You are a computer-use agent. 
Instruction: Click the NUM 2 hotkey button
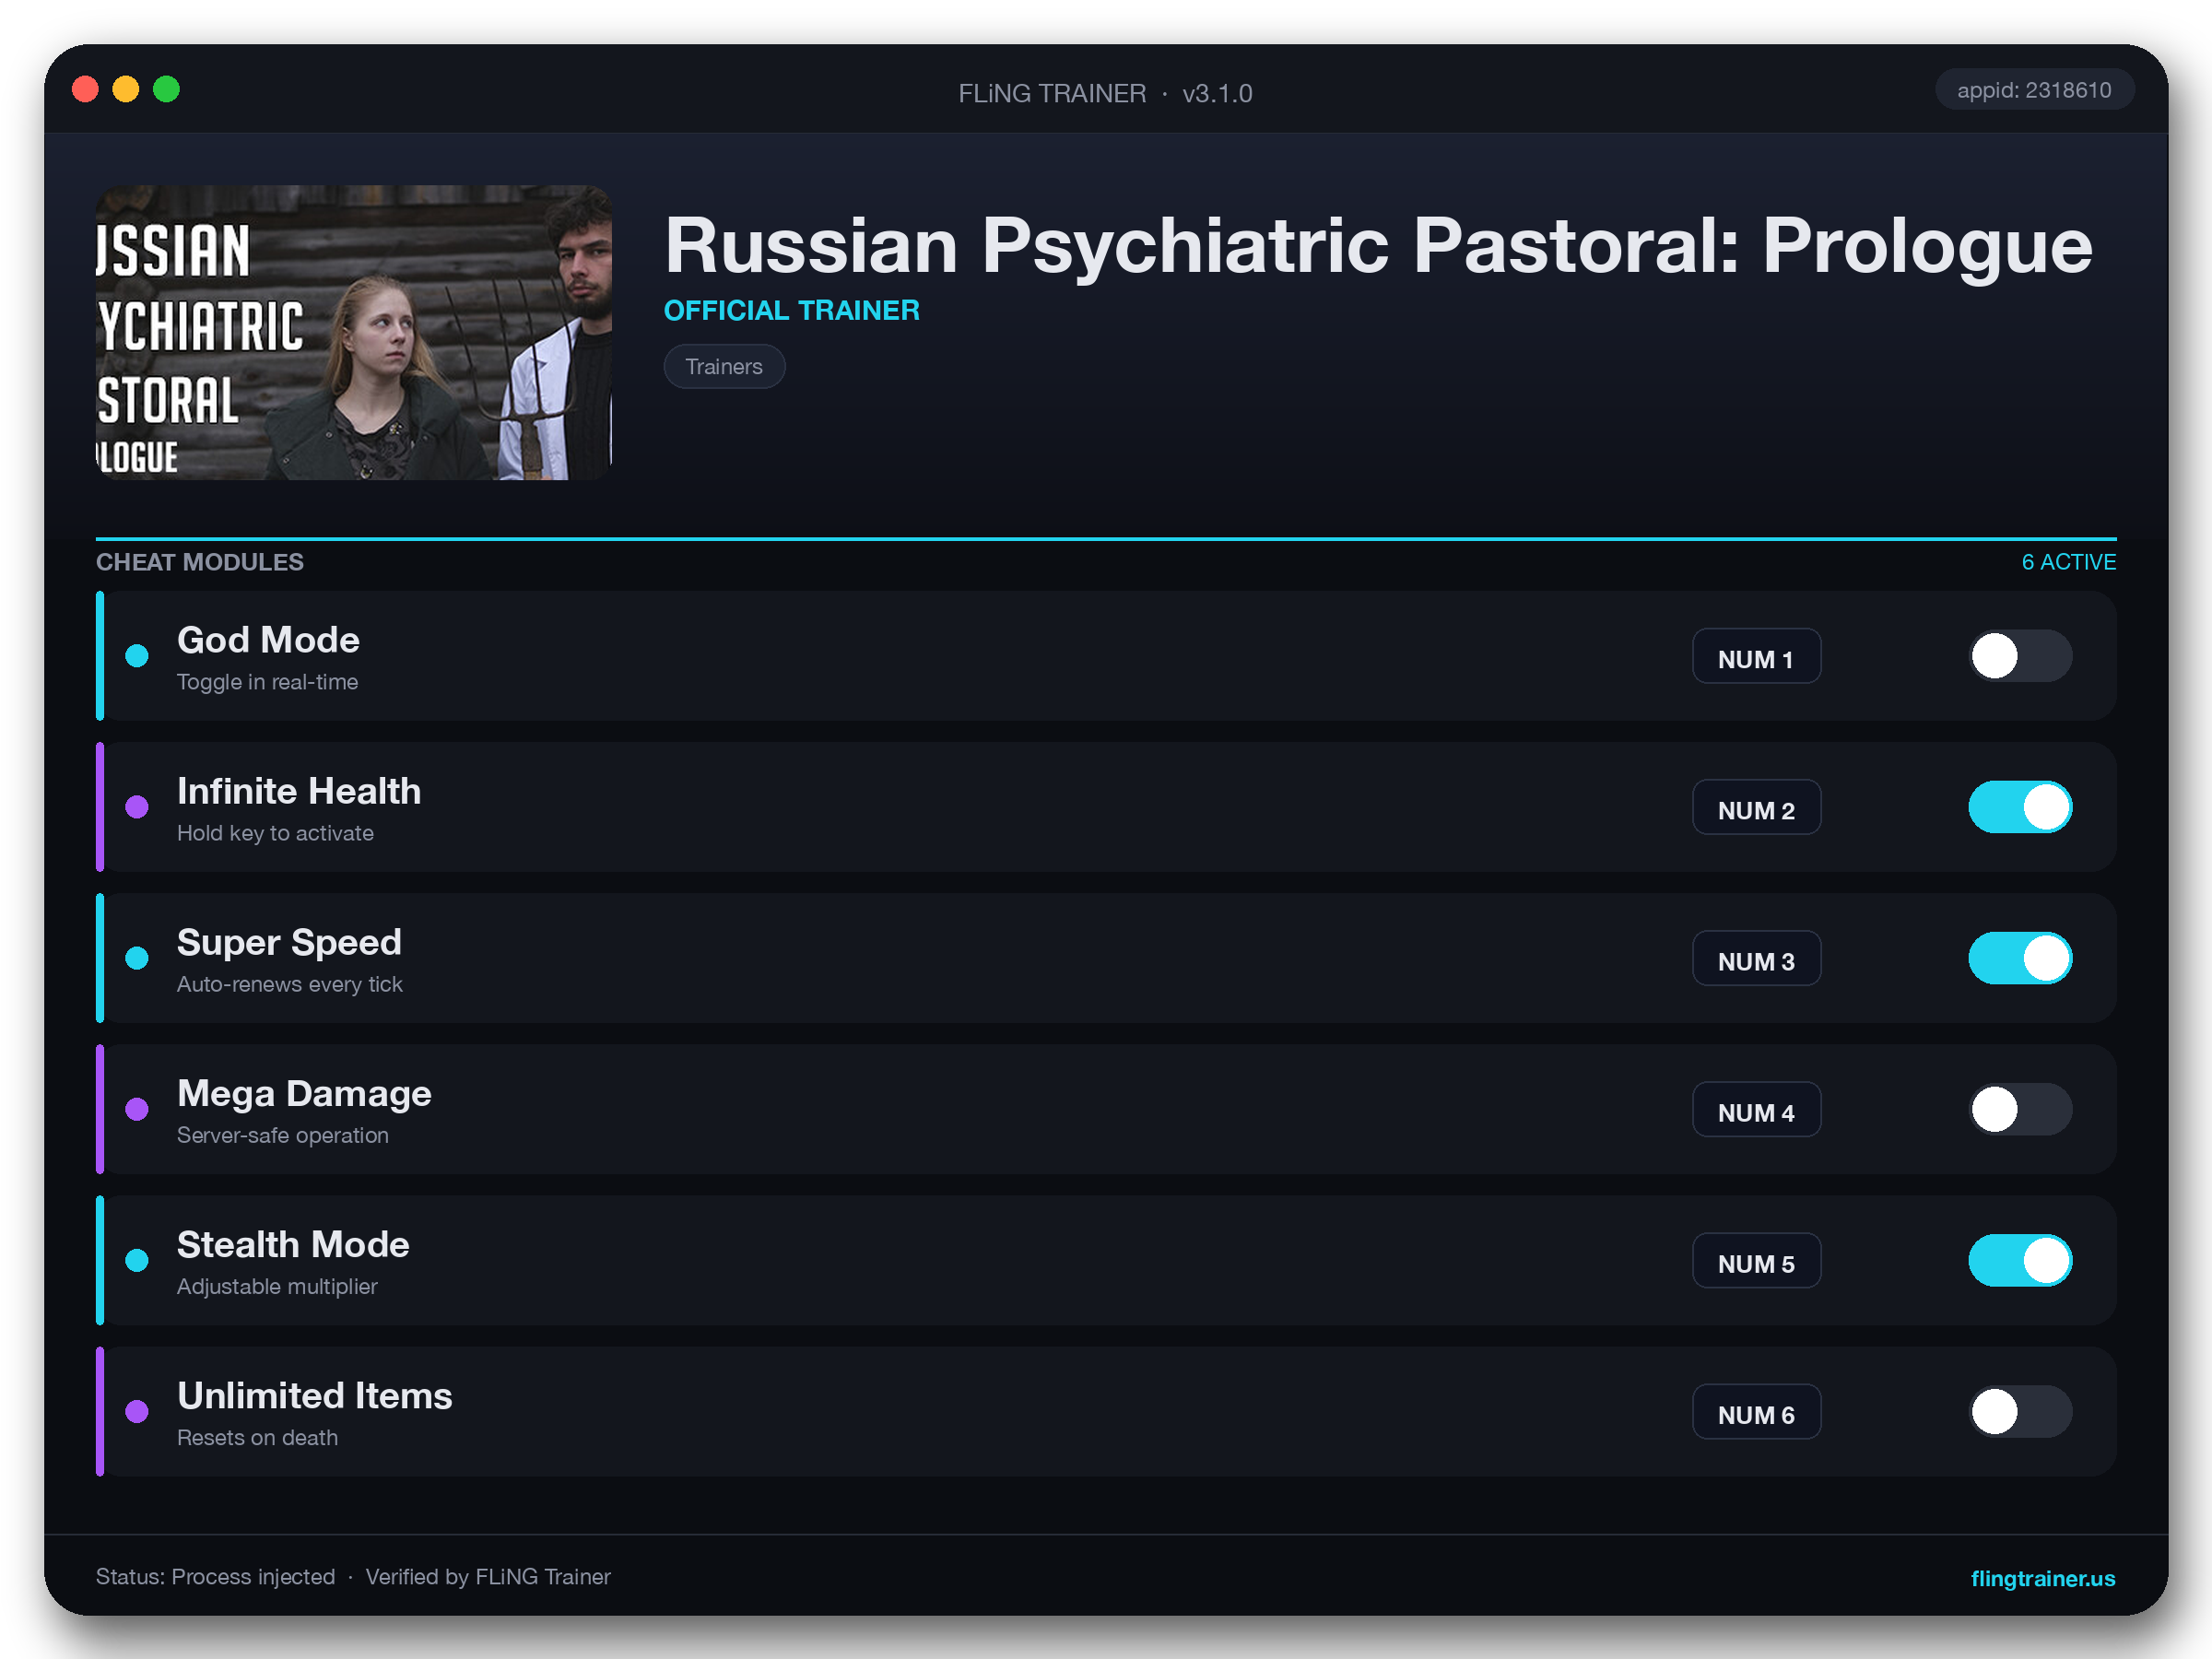tap(1756, 807)
